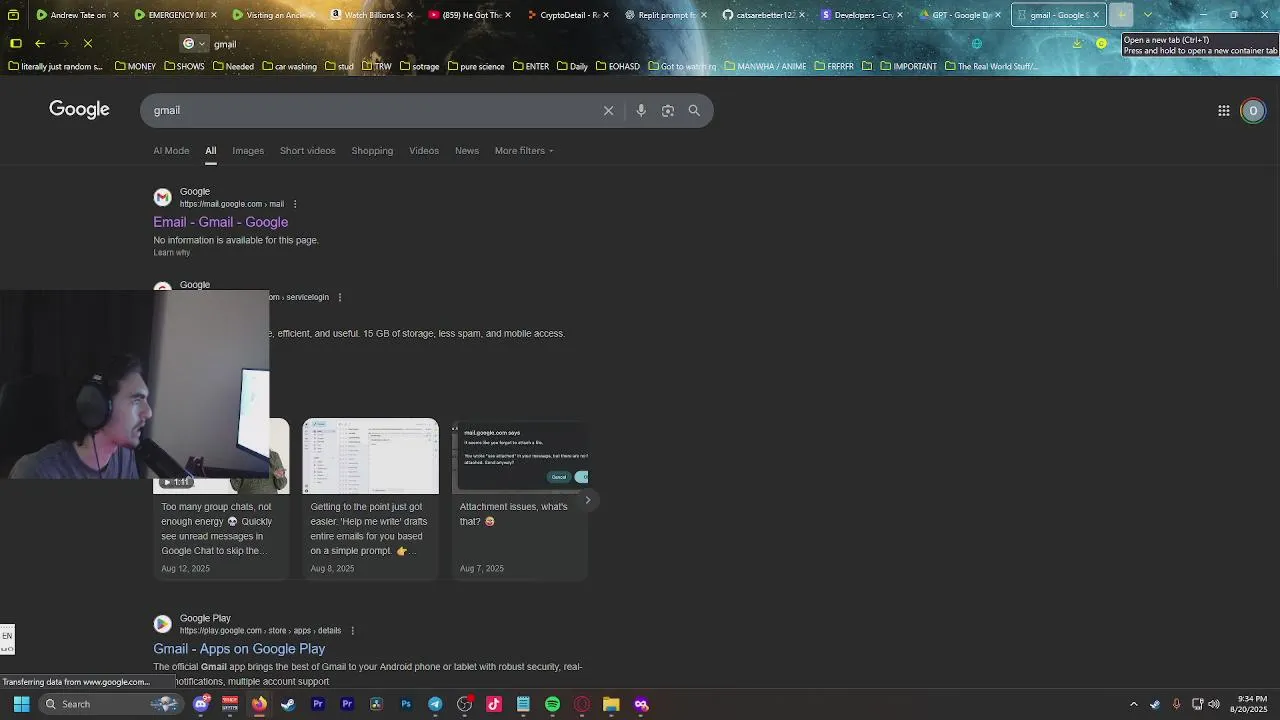Viewport: 1280px width, 720px height.
Task: Open a new browser tab with plus button
Action: click(1122, 15)
